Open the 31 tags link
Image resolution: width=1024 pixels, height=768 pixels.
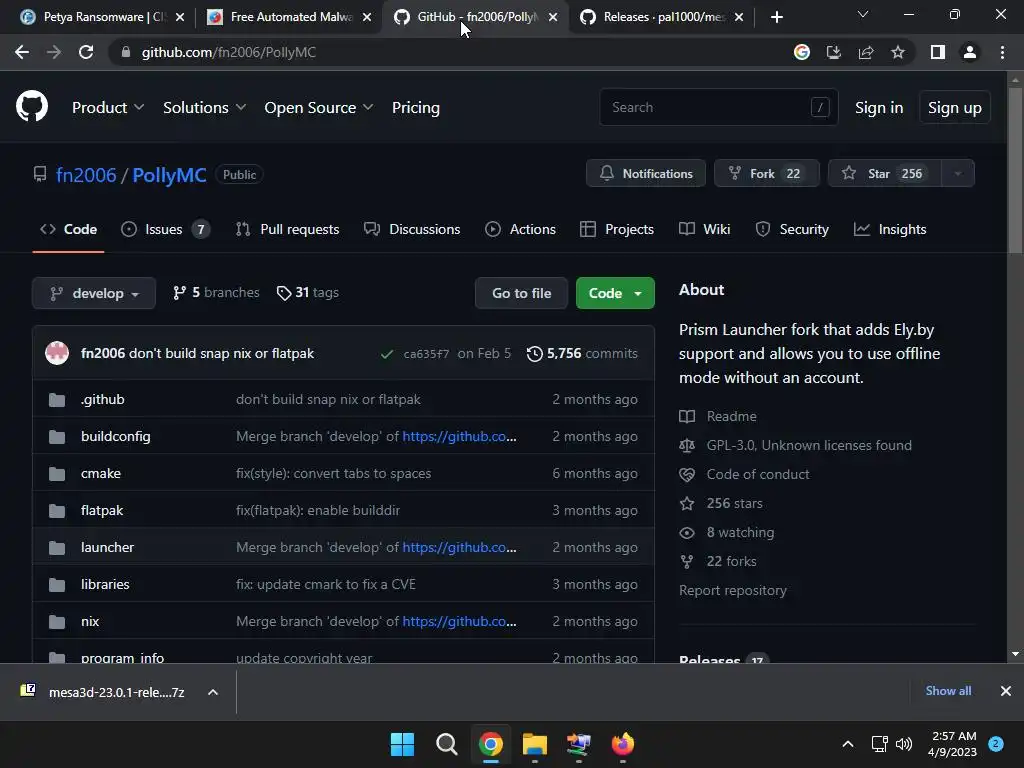pyautogui.click(x=308, y=293)
